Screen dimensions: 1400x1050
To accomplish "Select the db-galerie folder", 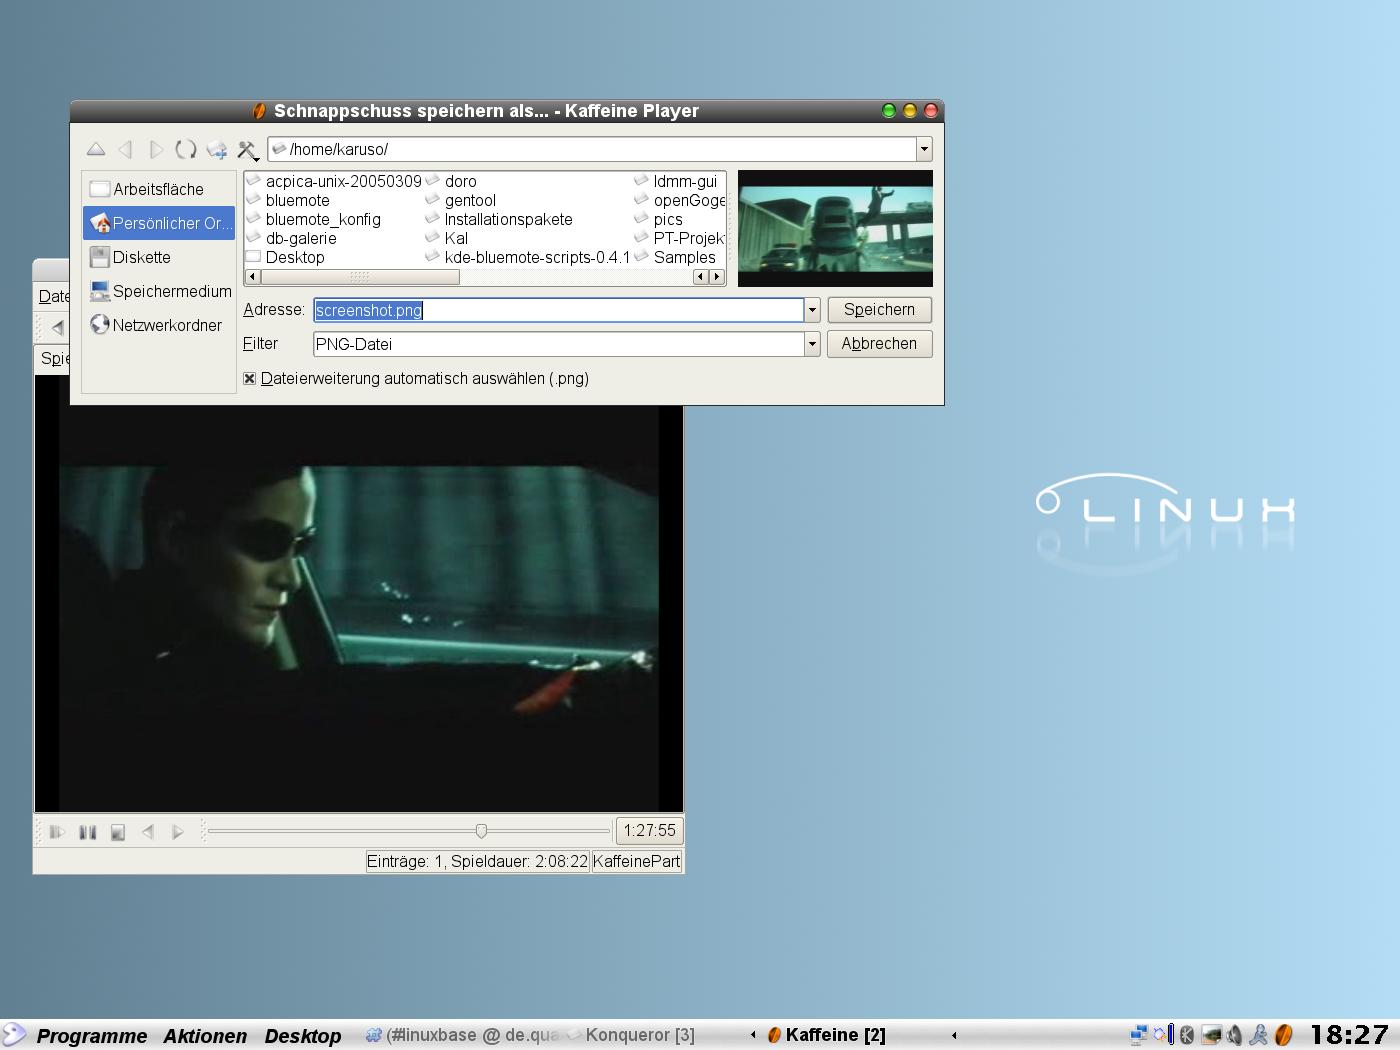I will 292,238.
